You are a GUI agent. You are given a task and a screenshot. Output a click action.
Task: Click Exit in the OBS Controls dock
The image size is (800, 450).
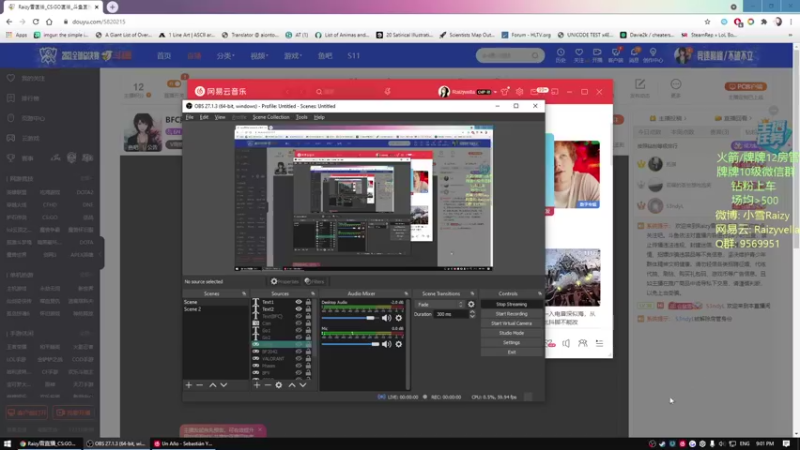(511, 352)
